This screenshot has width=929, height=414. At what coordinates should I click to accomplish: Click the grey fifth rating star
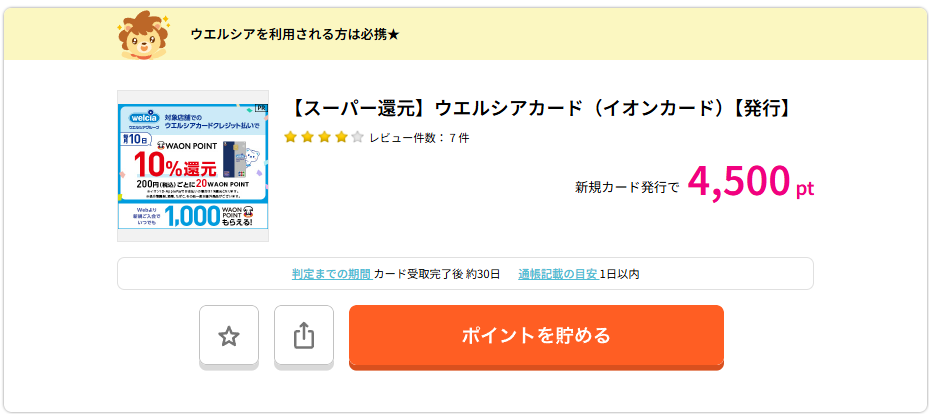357,138
